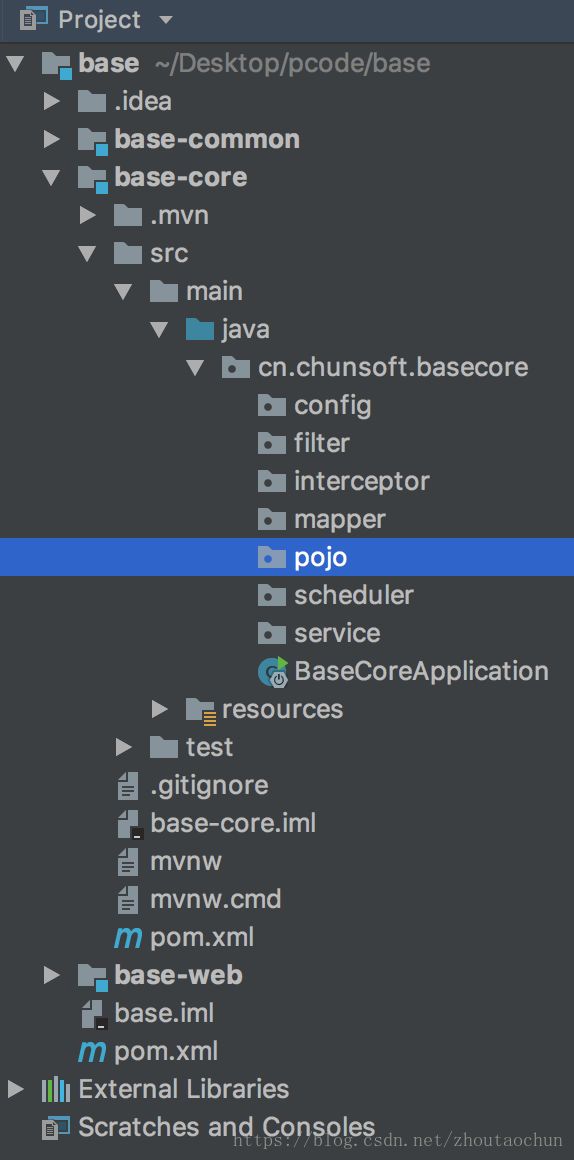Screen dimensions: 574x1160
Task: Open the Project view dropdown arrow
Action: (x=166, y=20)
